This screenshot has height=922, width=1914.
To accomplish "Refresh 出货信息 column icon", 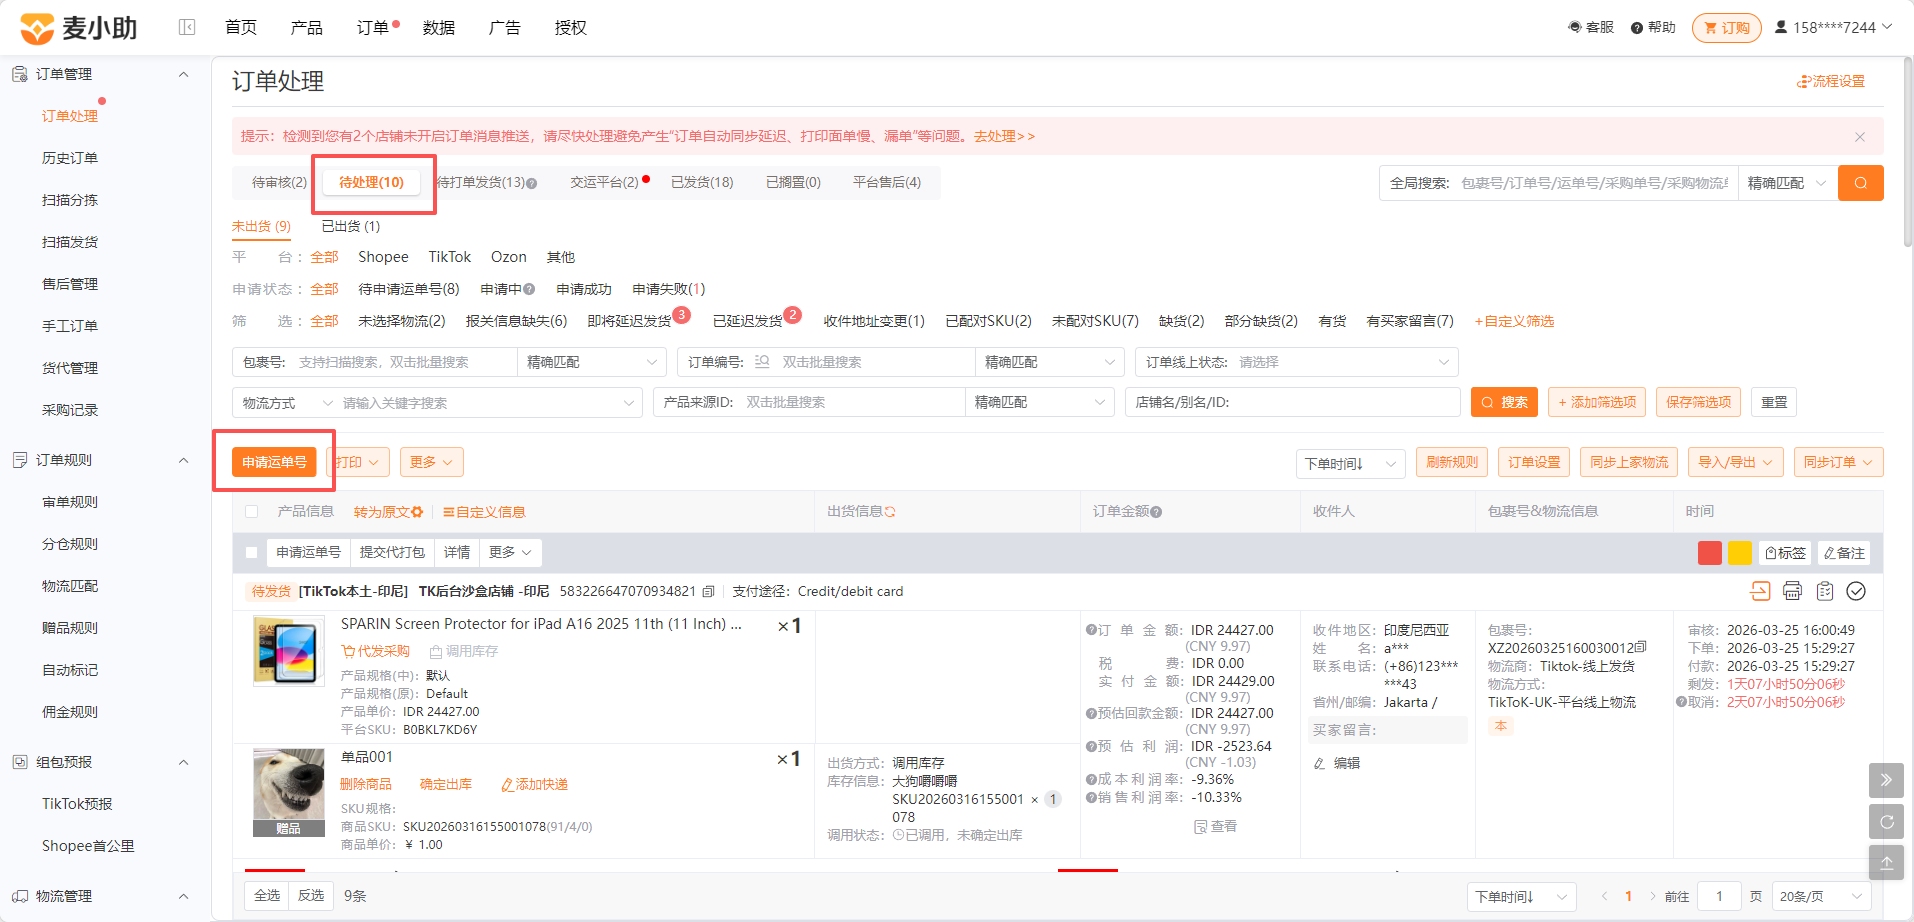I will (890, 512).
